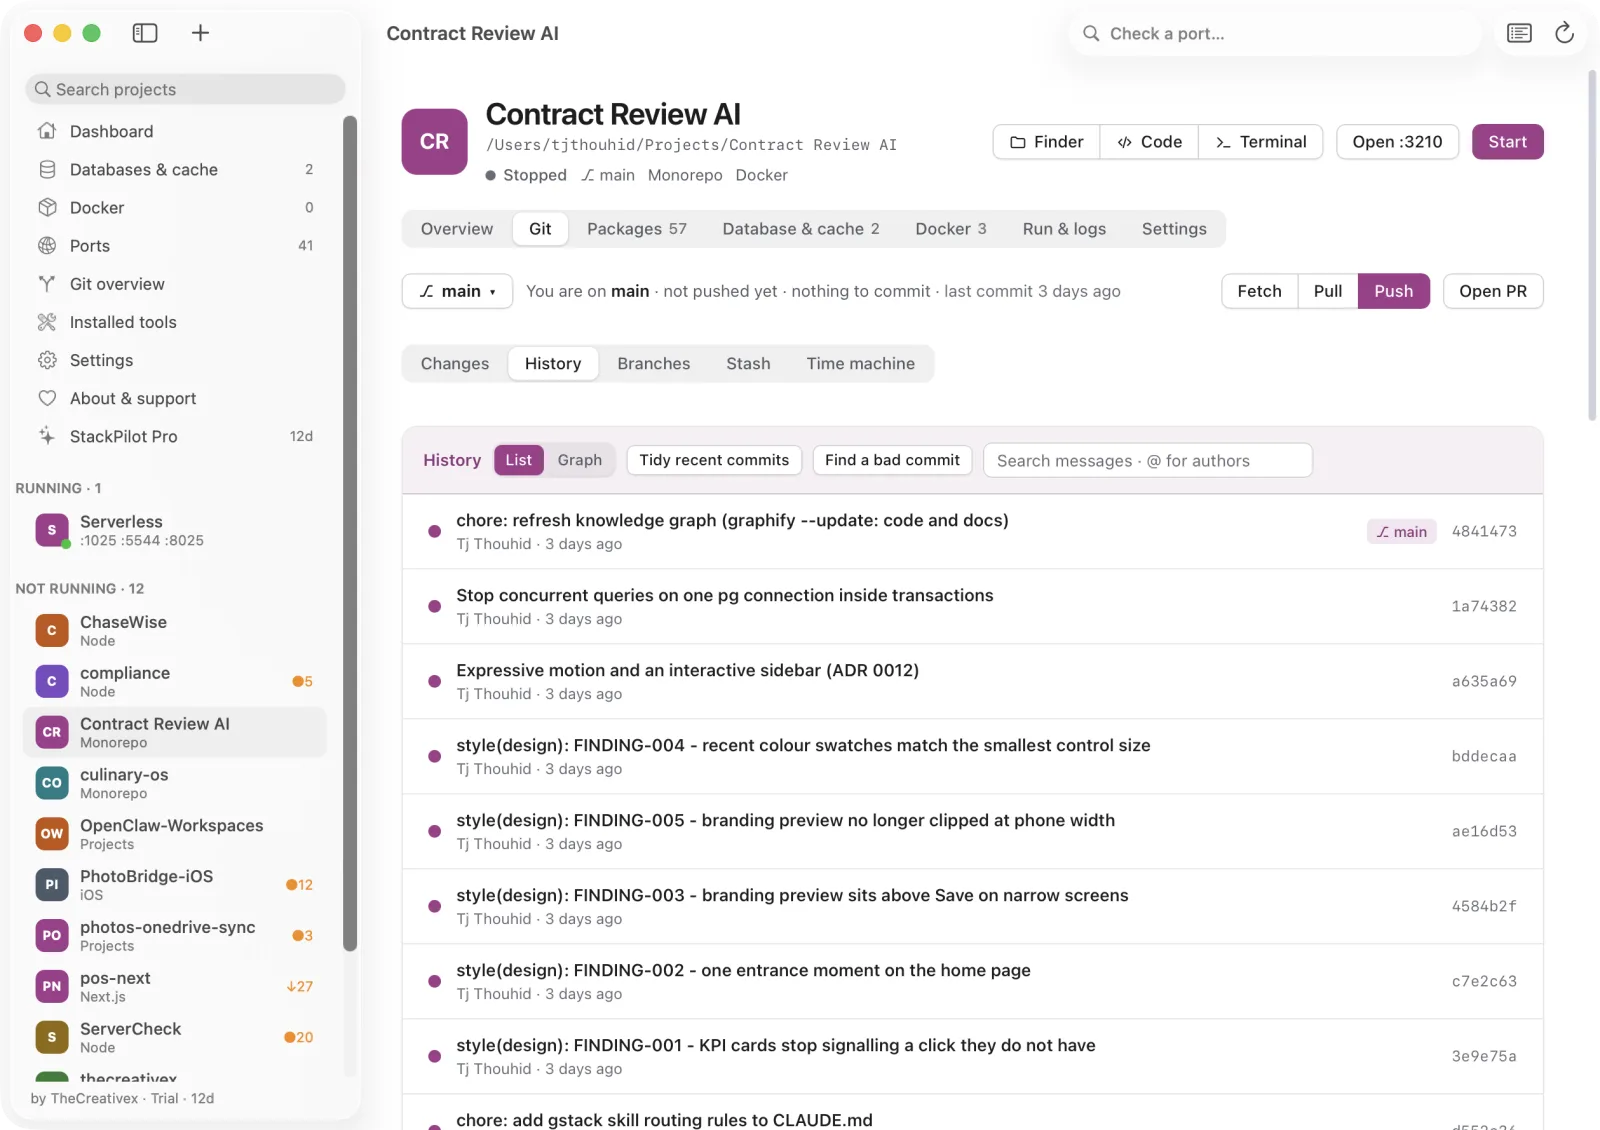This screenshot has width=1600, height=1130.
Task: Click the culinary-os CO avatar
Action: tap(52, 783)
